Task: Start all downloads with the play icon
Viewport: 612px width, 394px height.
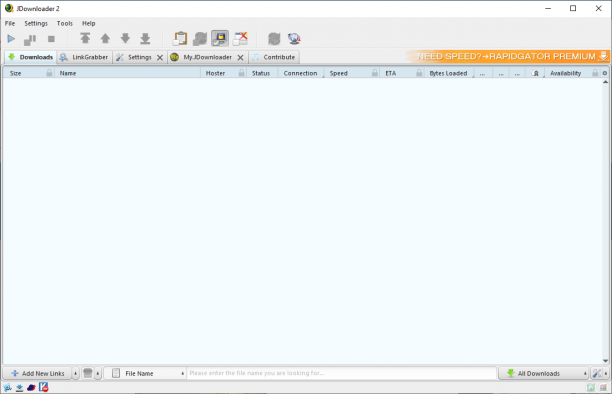Action: [11, 39]
